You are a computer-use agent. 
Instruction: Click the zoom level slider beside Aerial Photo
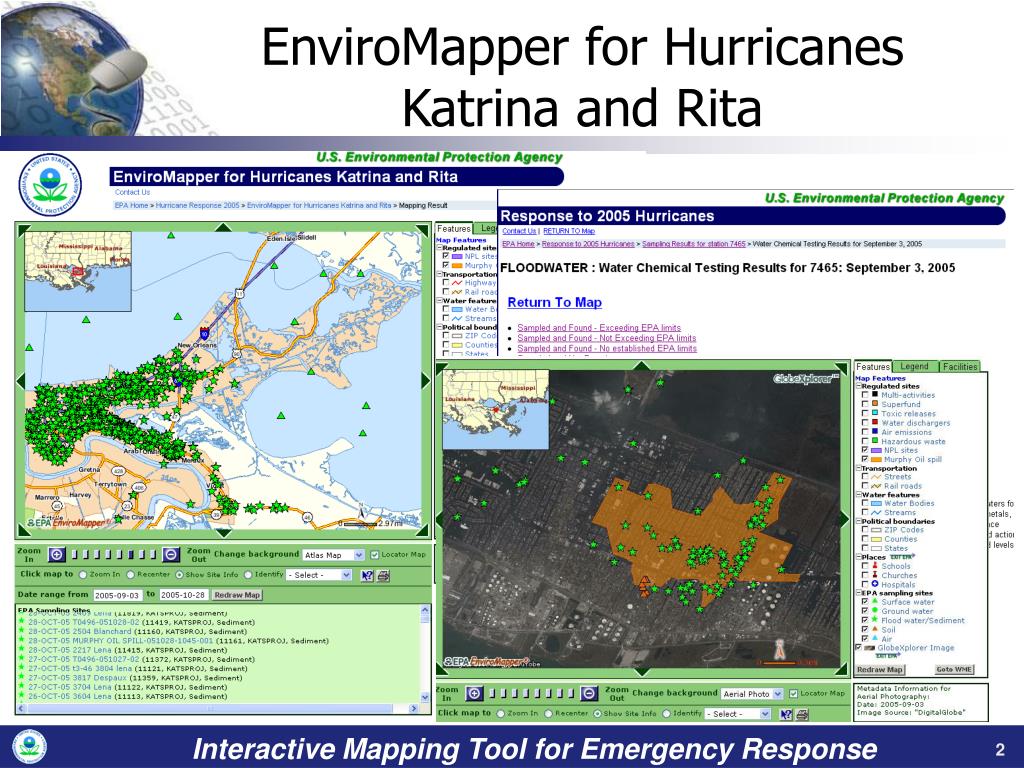pos(532,694)
